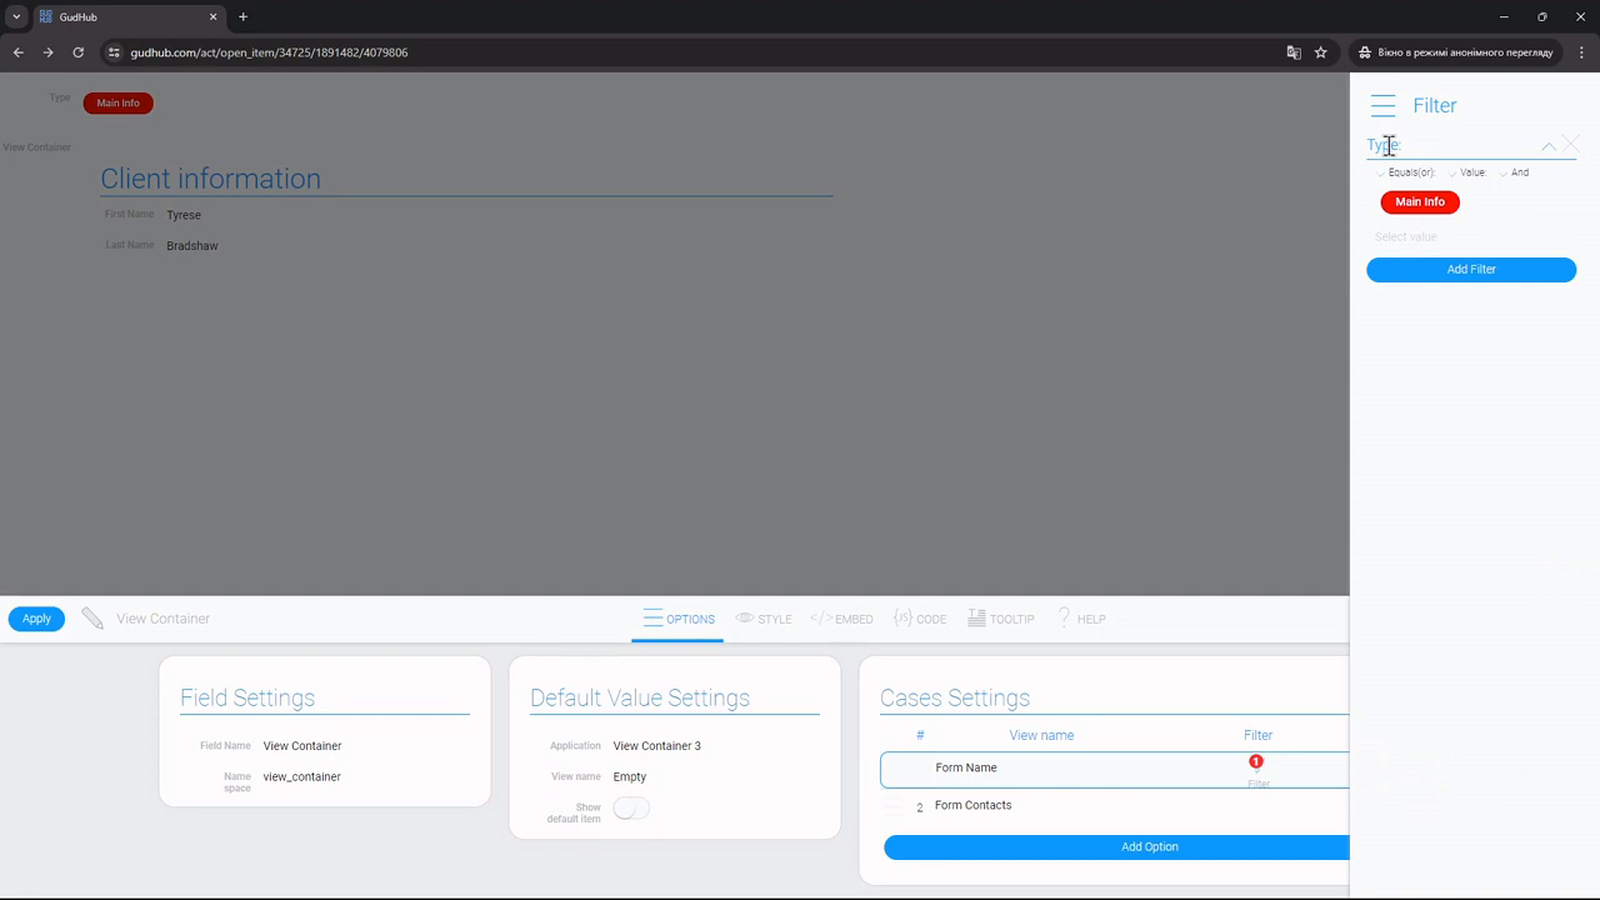The width and height of the screenshot is (1600, 900).
Task: Open the Value type dropdown
Action: 1467,173
